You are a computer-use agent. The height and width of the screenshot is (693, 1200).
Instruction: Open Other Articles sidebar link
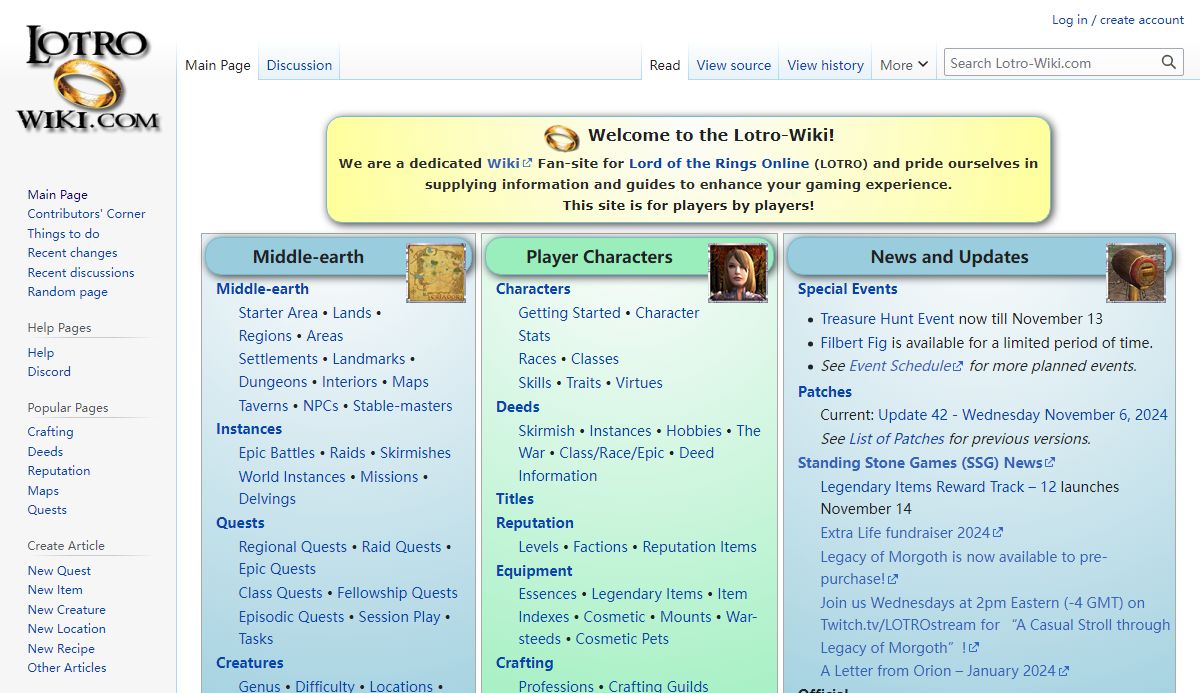(x=67, y=668)
